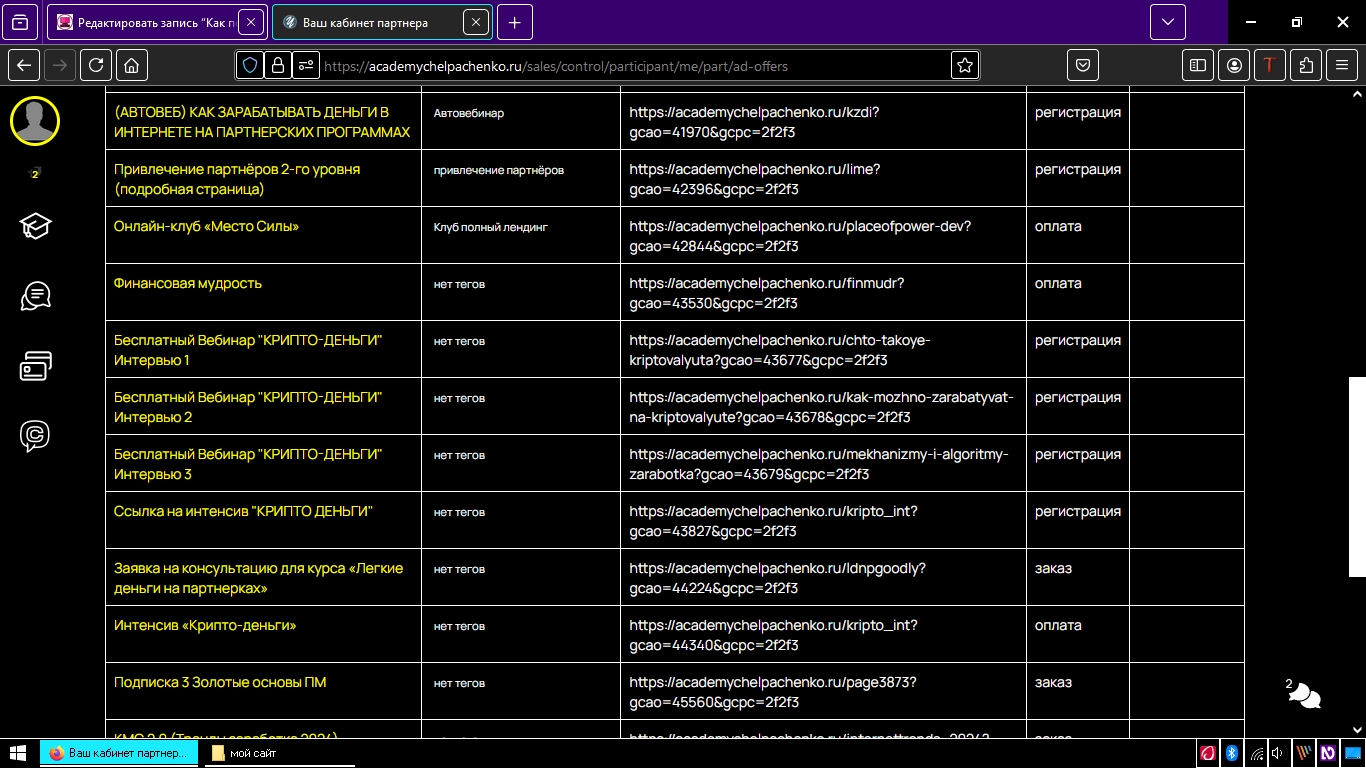Open the Firefox account menu

(1235, 65)
